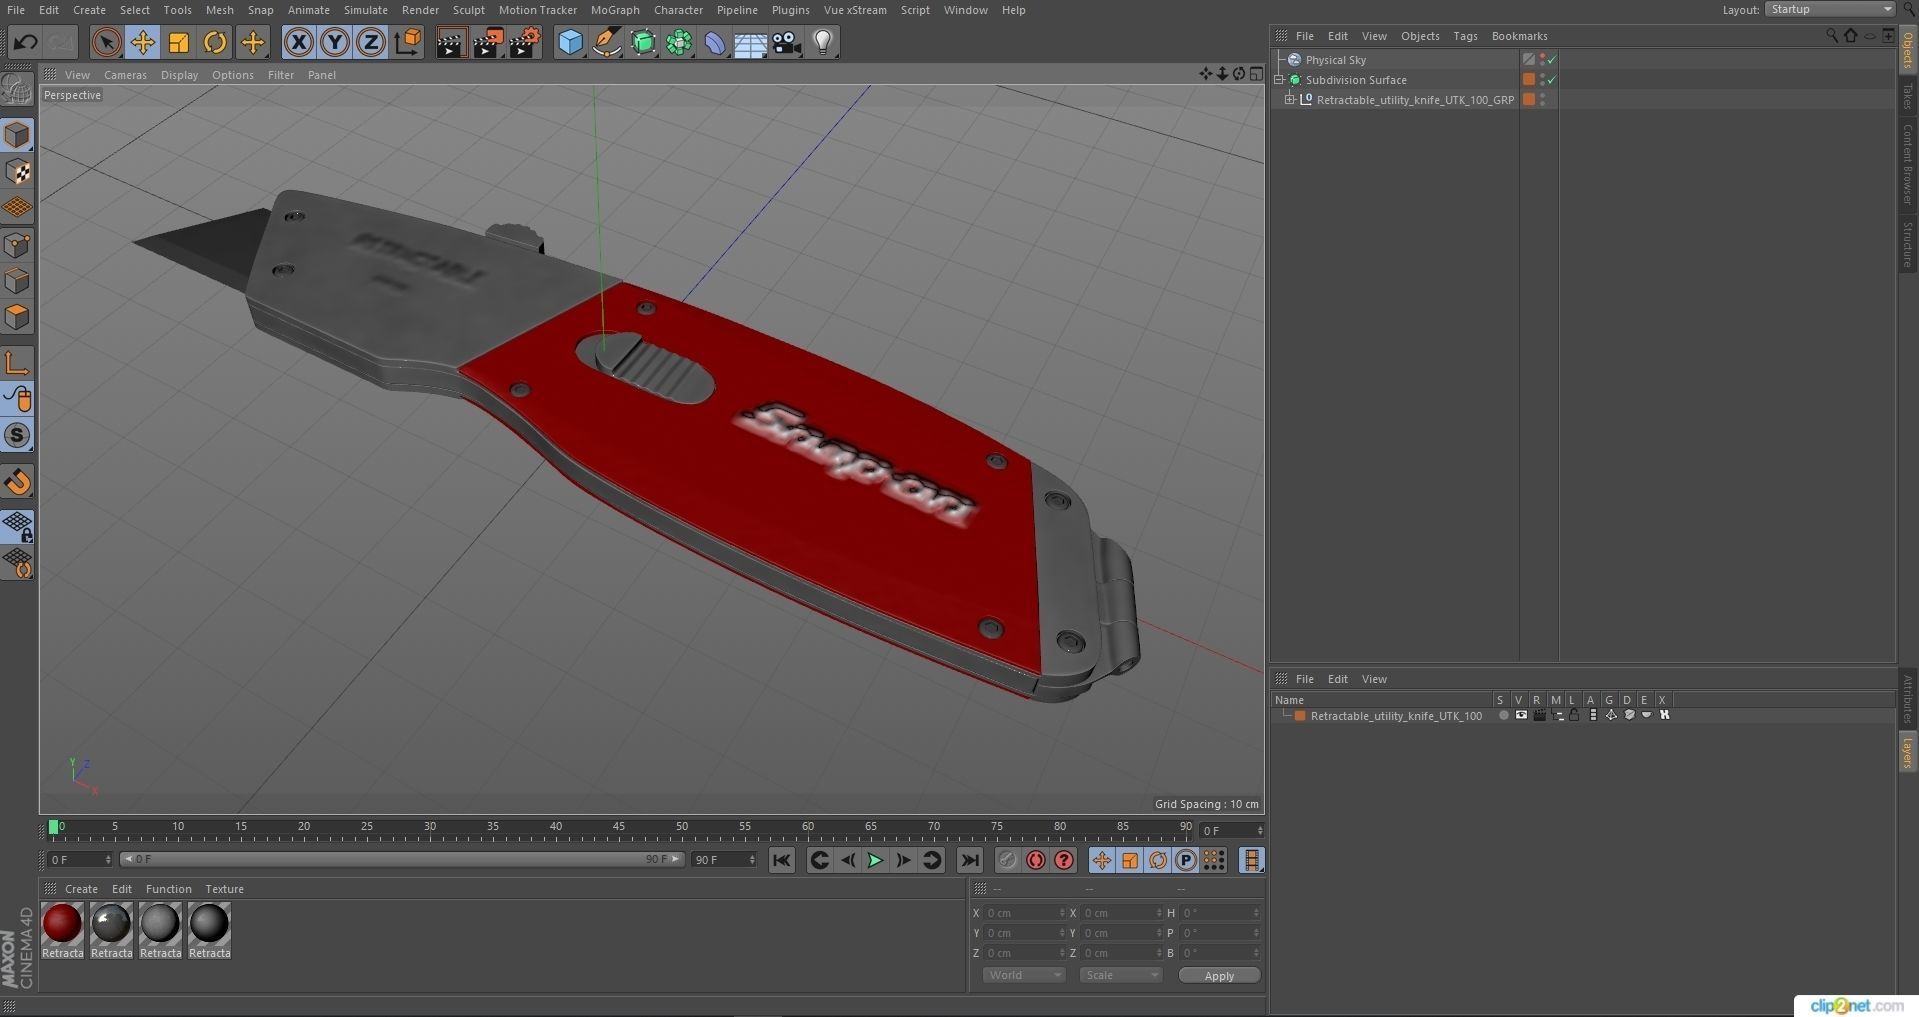Add a Cube primitive object
1919x1017 pixels.
coord(570,42)
